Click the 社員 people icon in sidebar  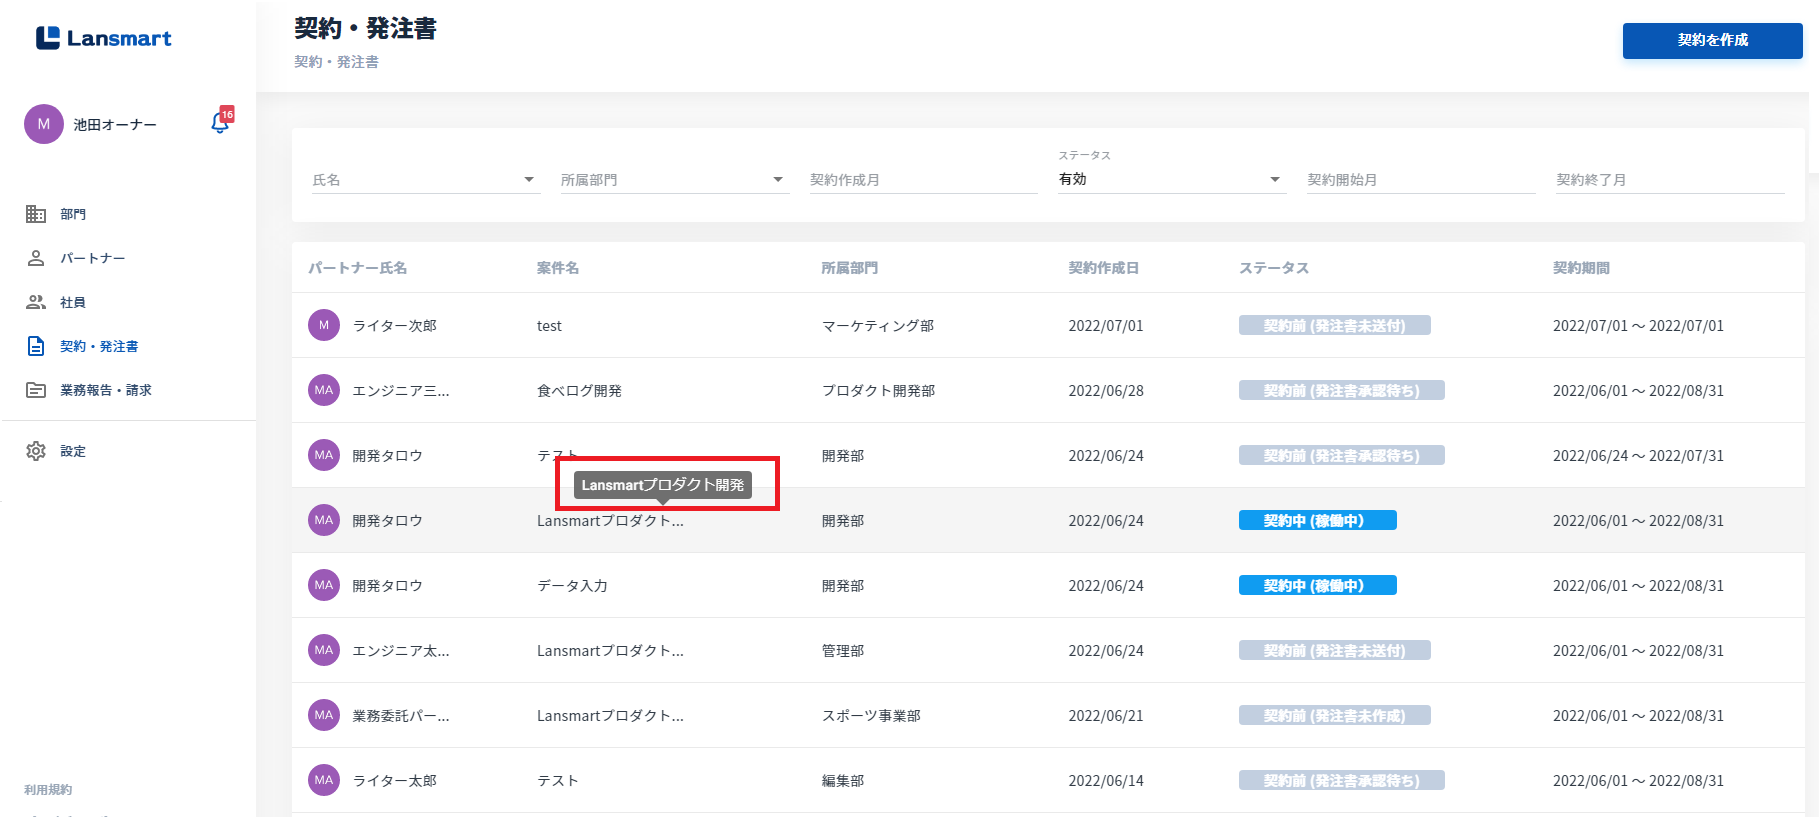36,302
